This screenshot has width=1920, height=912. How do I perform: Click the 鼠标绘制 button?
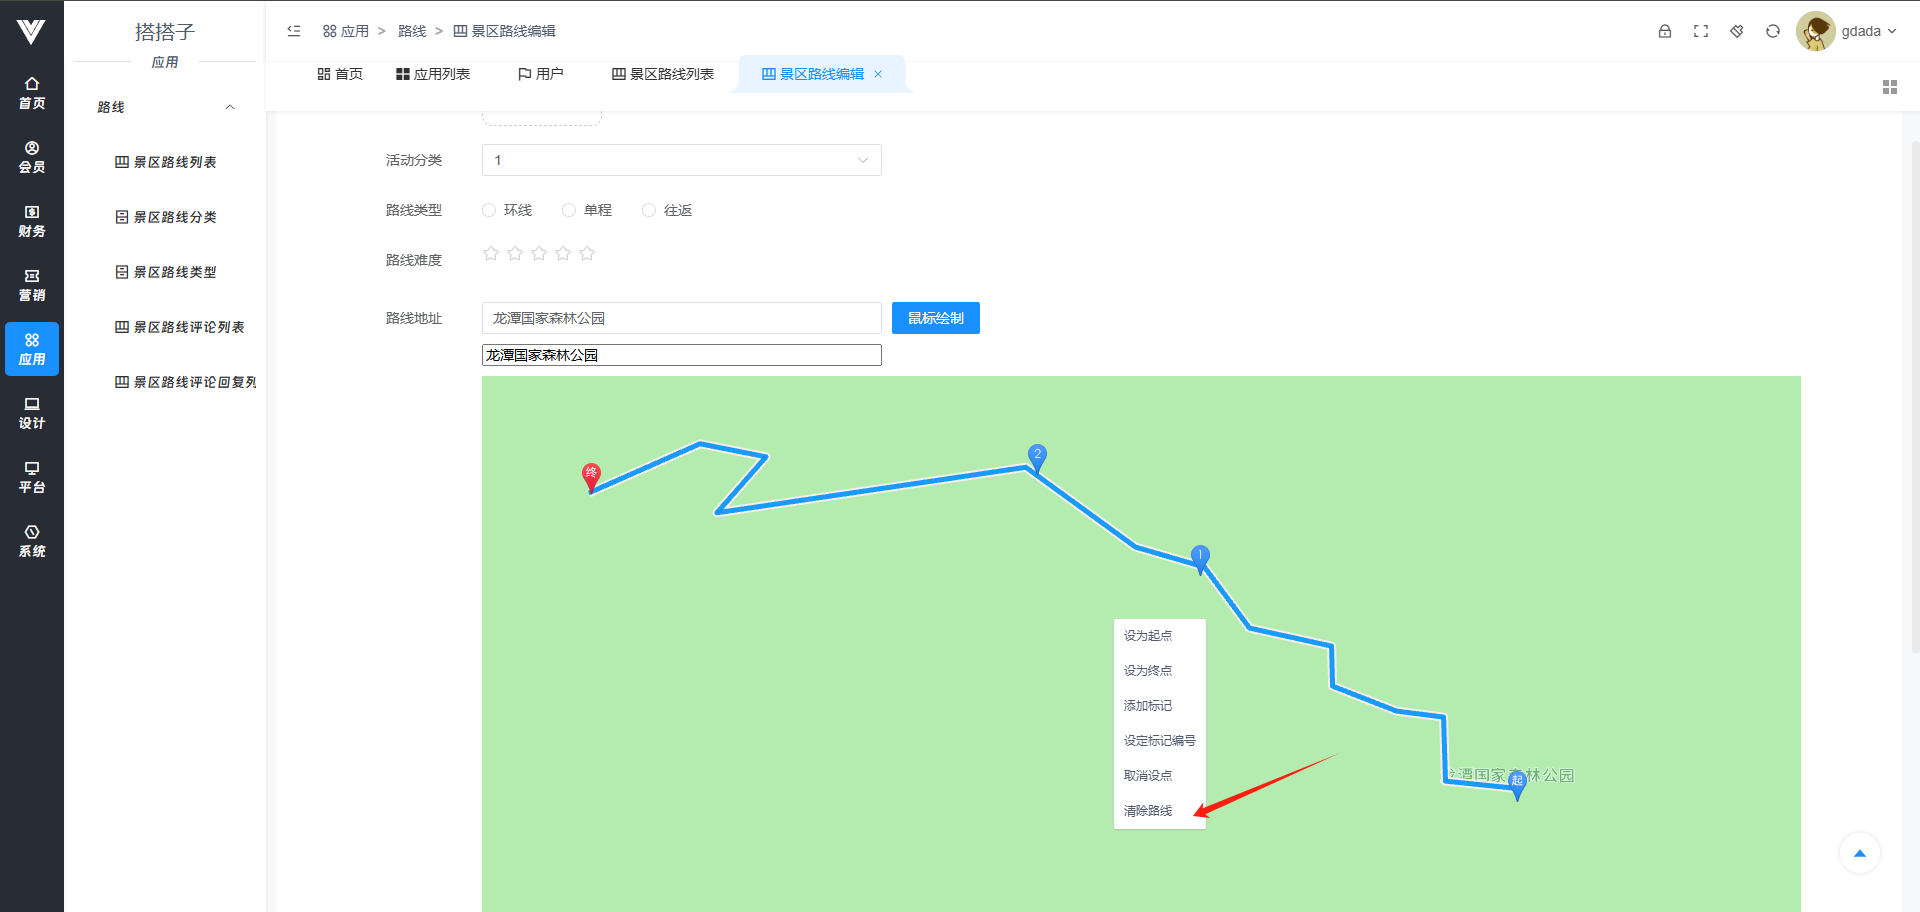[x=935, y=318]
